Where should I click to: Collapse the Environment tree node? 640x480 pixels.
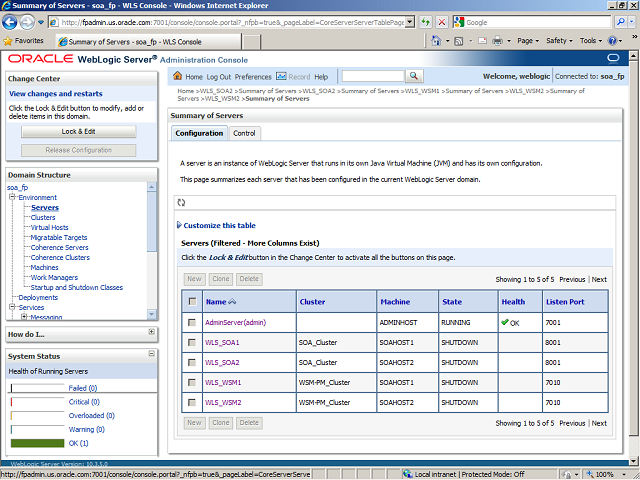click(x=11, y=198)
